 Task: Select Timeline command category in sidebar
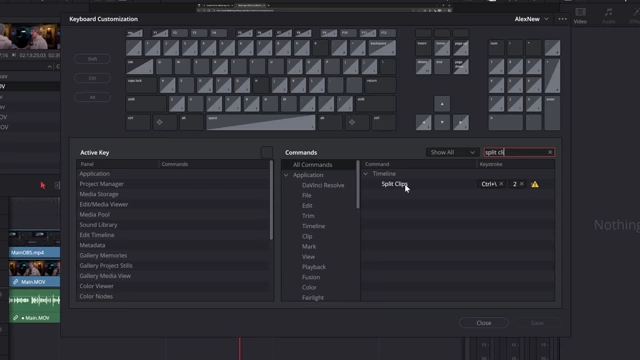pos(313,226)
